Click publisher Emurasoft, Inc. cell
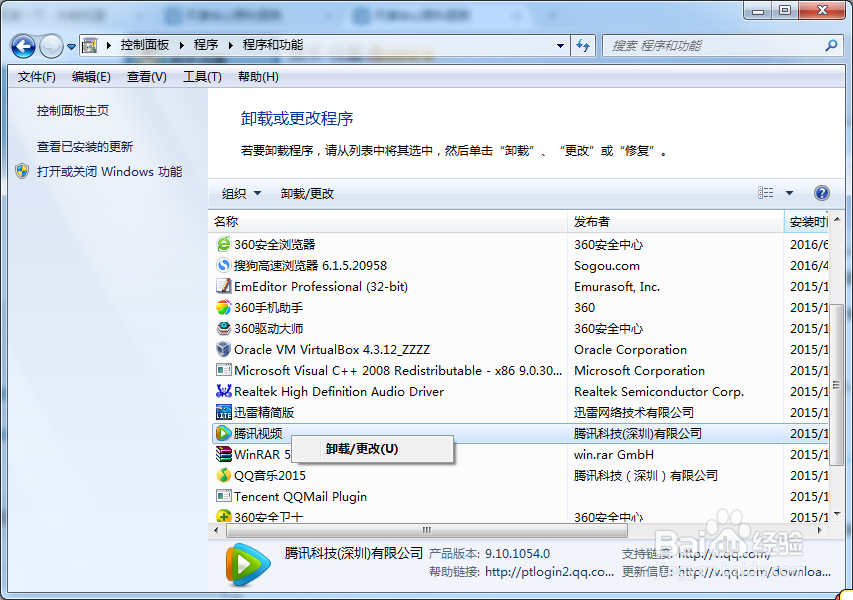Screen dimensions: 853x600 tap(617, 286)
